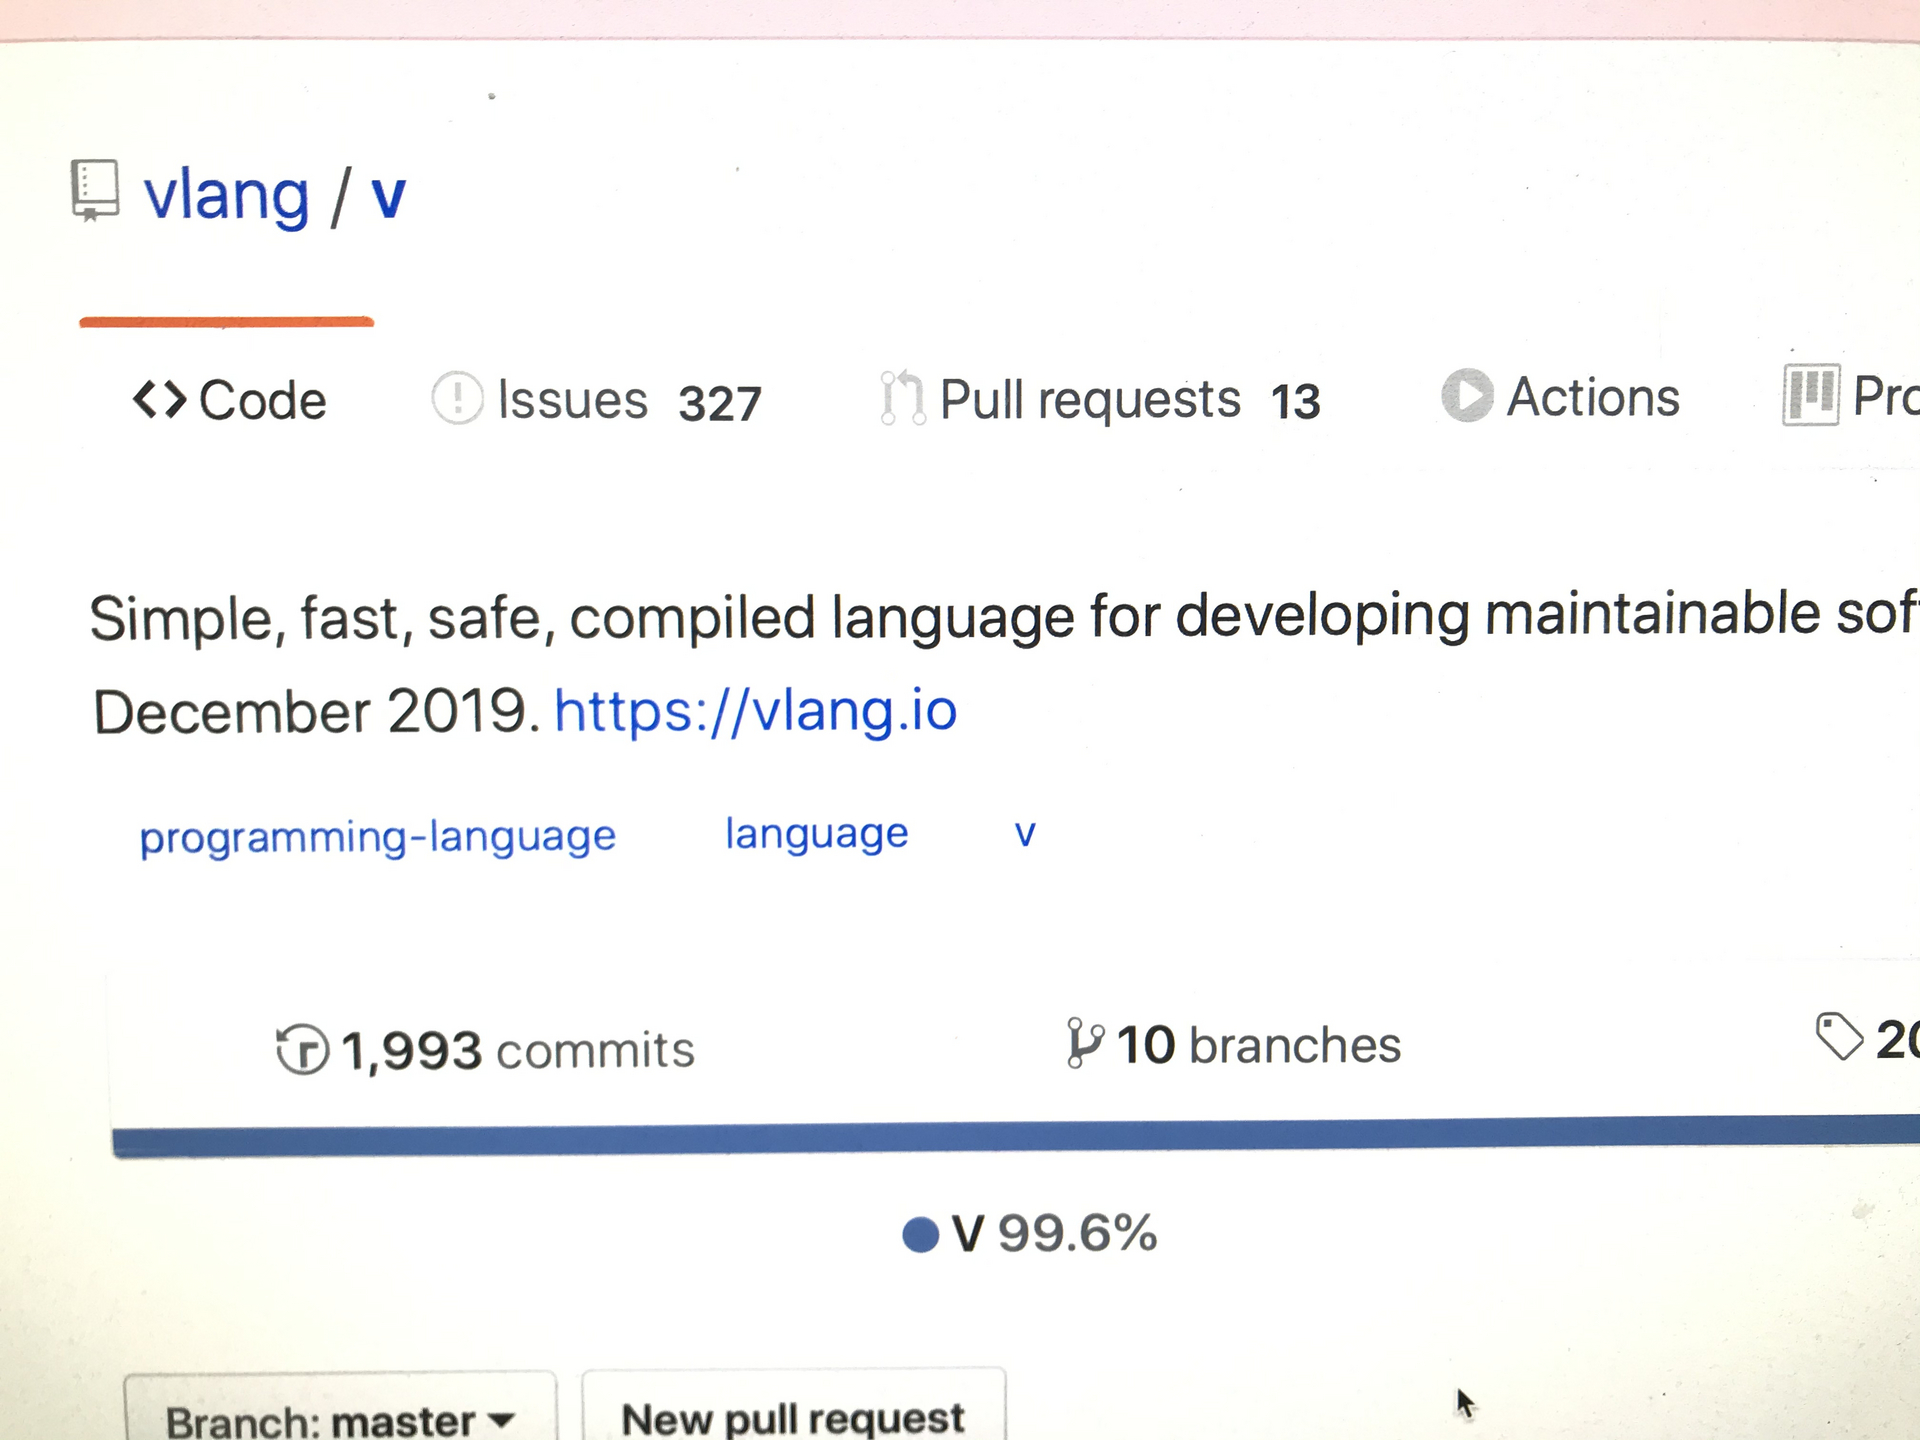Click the Issues exclamation circle icon

point(457,398)
